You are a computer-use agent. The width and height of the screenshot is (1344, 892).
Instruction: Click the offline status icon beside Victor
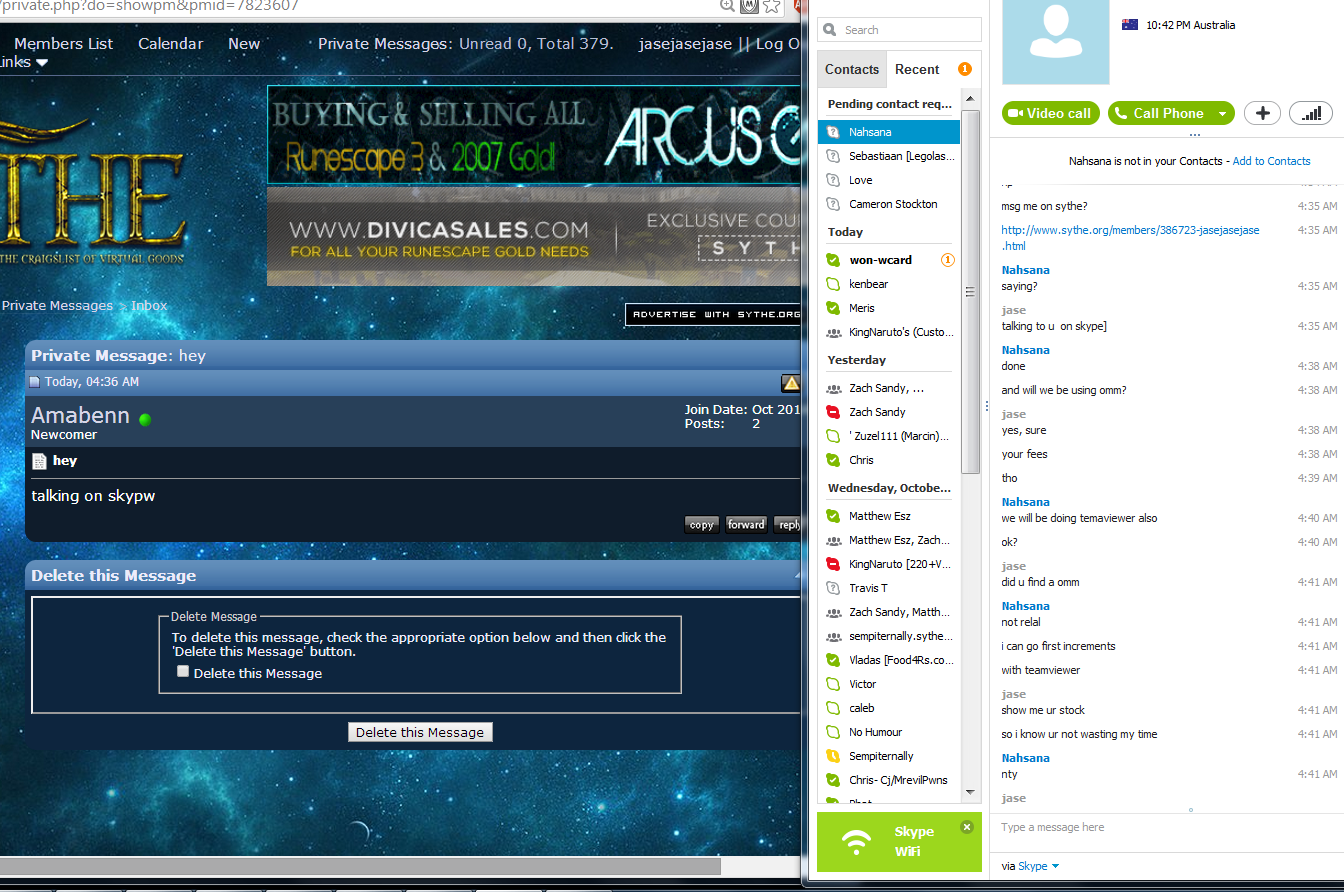[832, 684]
